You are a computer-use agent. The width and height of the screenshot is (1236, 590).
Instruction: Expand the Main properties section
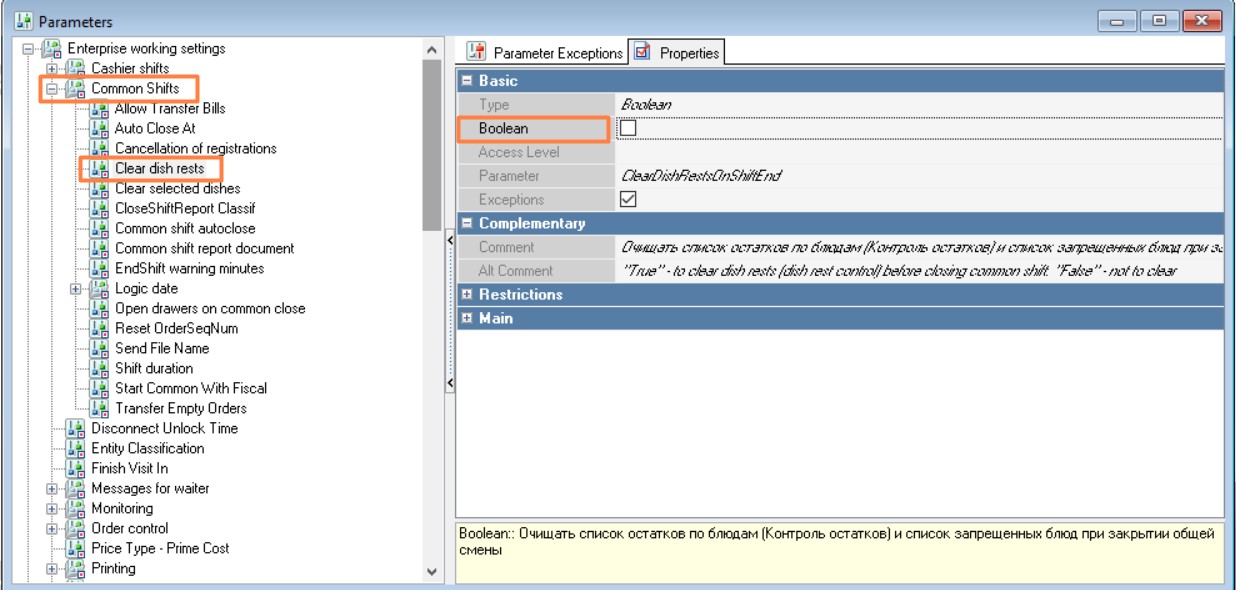[467, 318]
